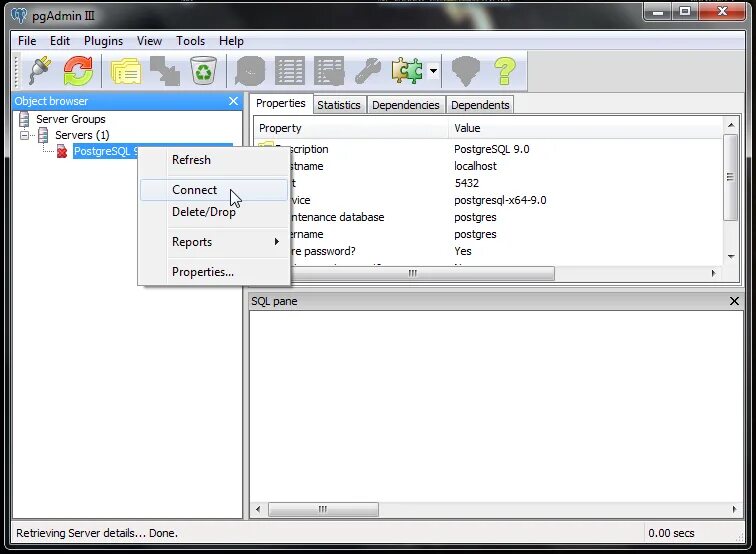Click the Property column header
The height and width of the screenshot is (554, 756).
[351, 128]
